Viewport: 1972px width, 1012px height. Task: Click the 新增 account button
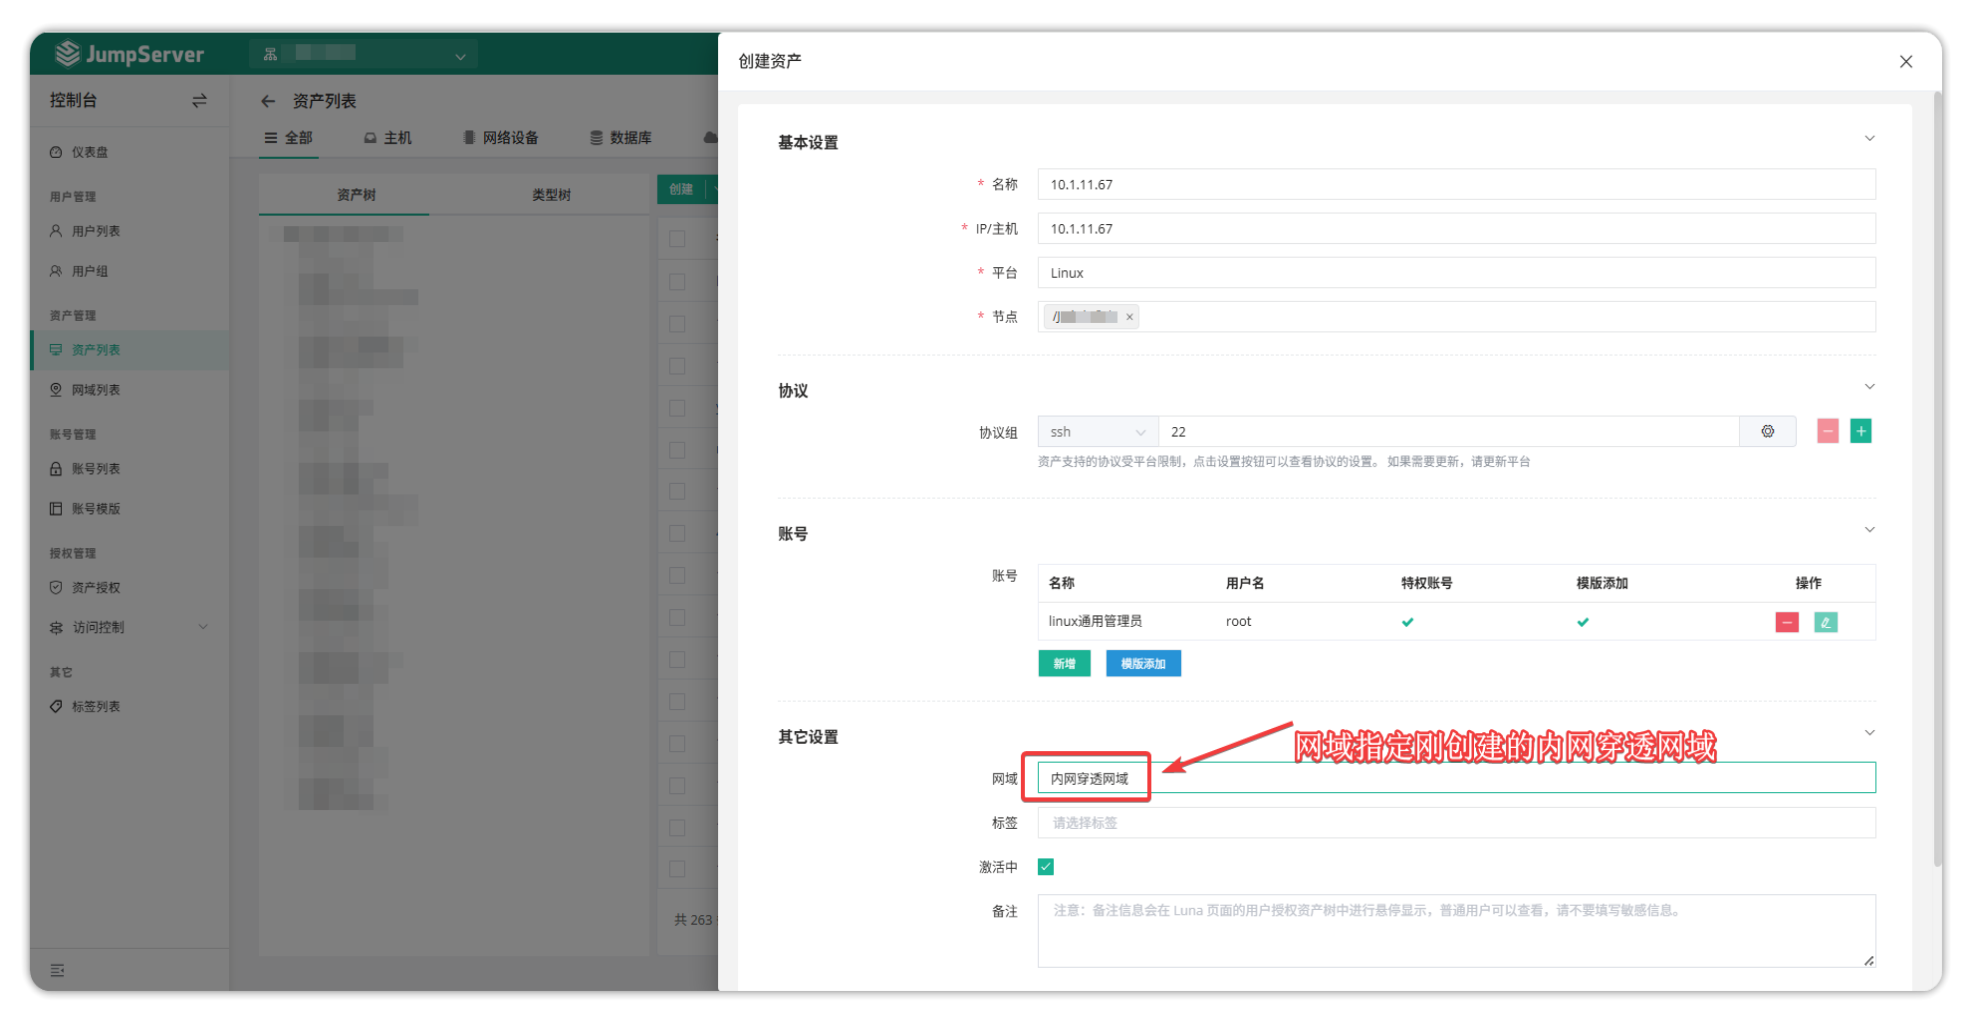tap(1064, 664)
